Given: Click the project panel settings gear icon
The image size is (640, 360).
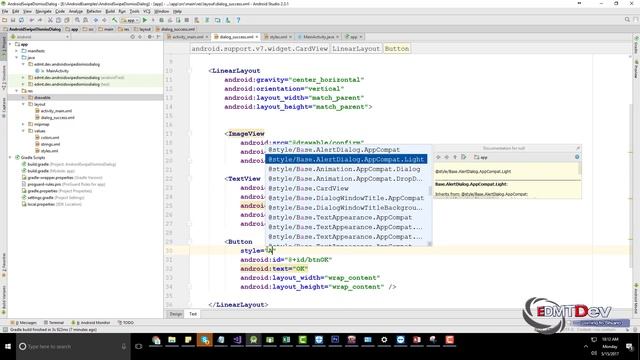Looking at the screenshot, I should 150,37.
